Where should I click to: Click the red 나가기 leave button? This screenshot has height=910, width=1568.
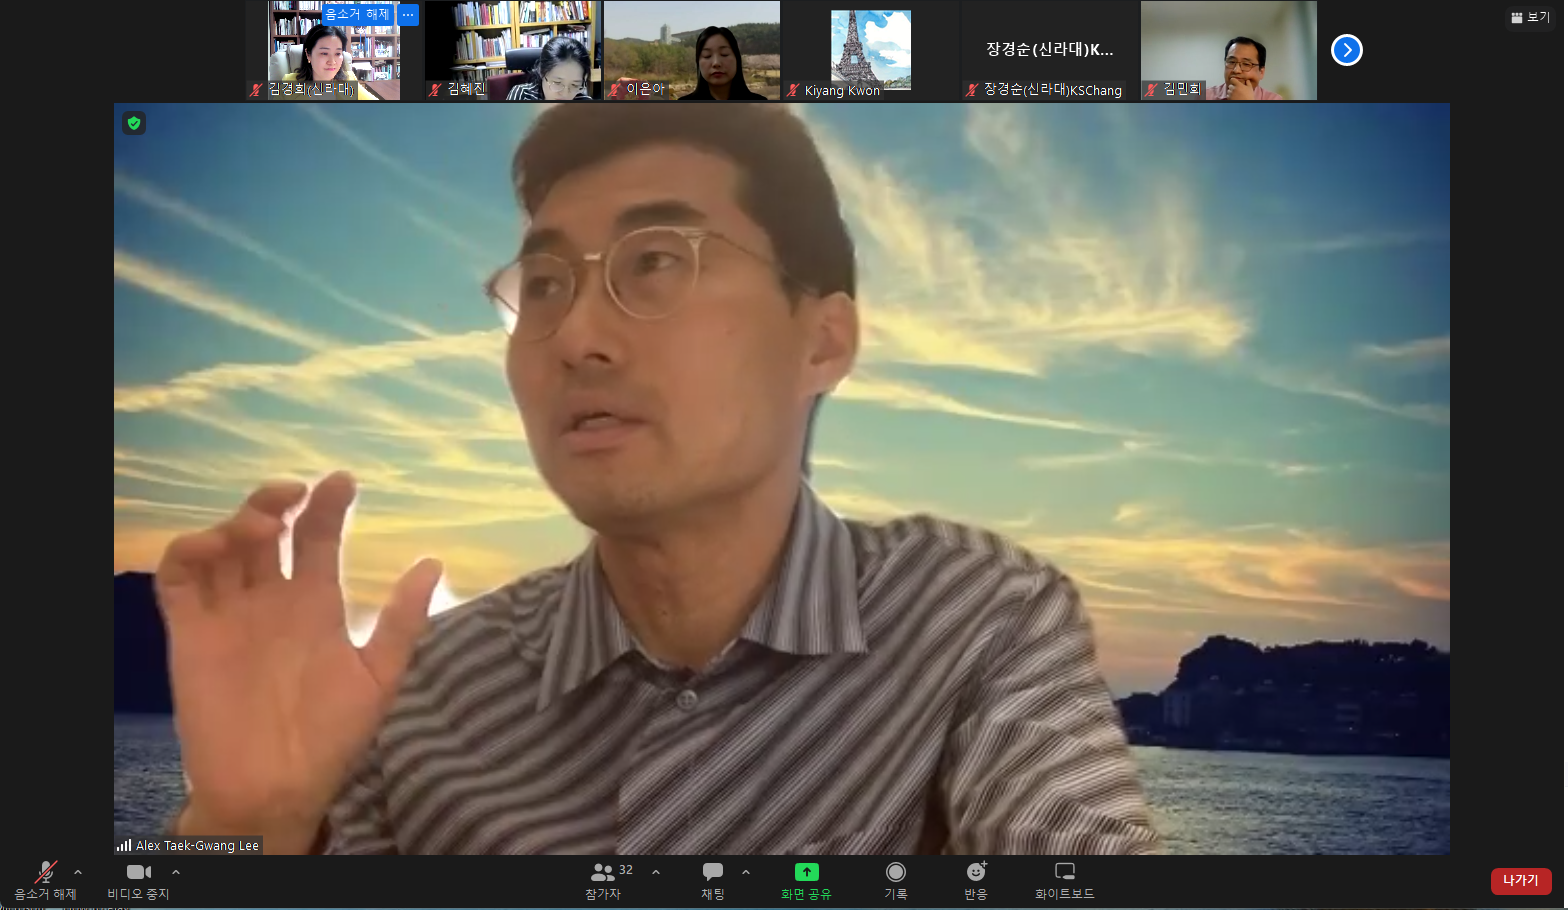[1520, 880]
